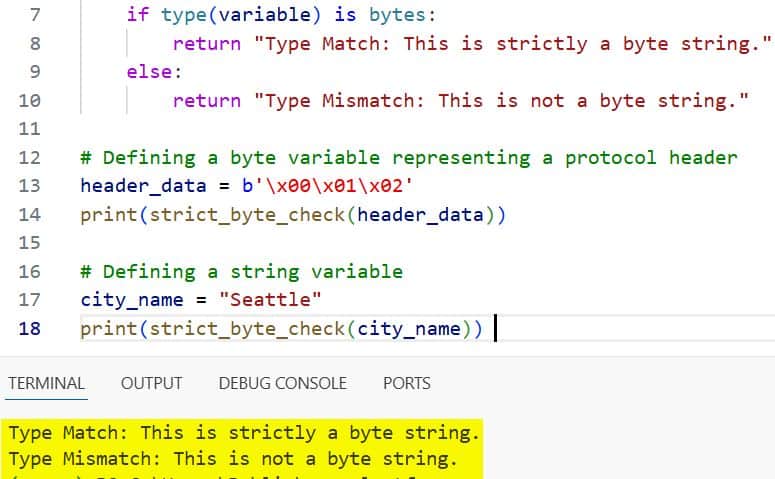Image resolution: width=775 pixels, height=479 pixels.
Task: Open the OUTPUT panel tab
Action: tap(151, 383)
